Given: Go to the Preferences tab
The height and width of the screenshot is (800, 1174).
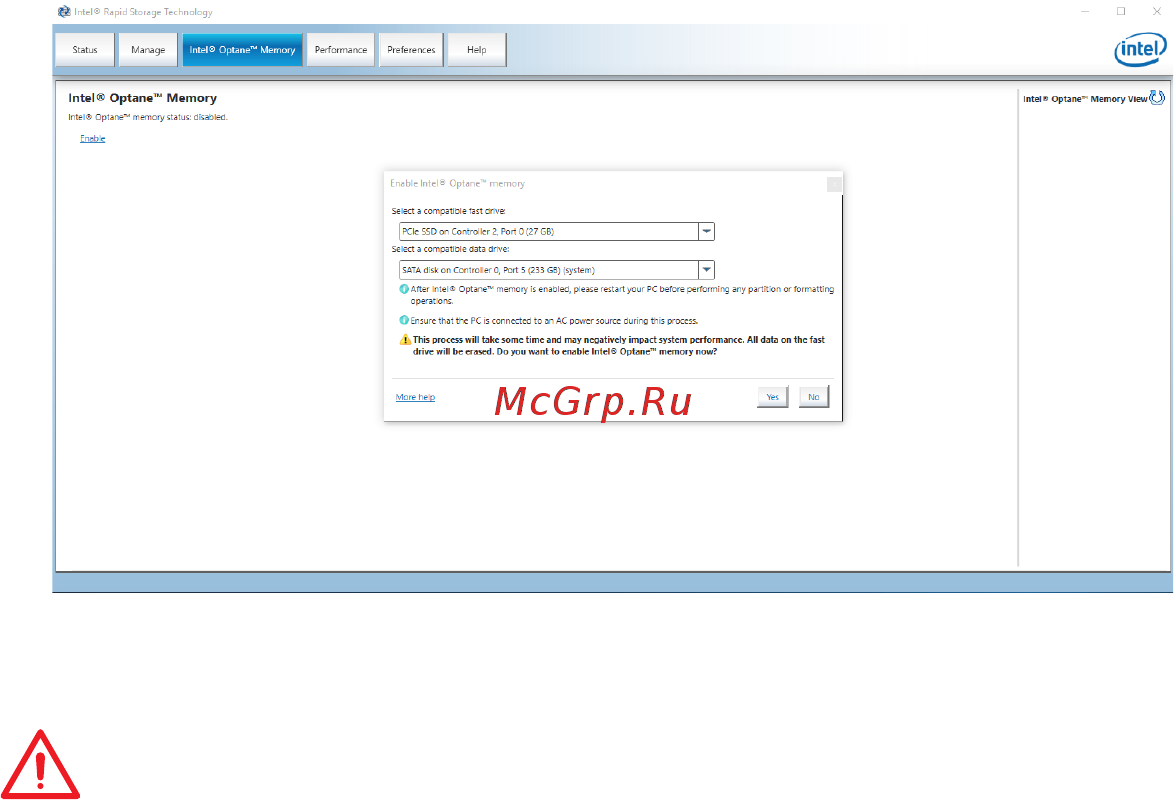Looking at the screenshot, I should (x=411, y=49).
